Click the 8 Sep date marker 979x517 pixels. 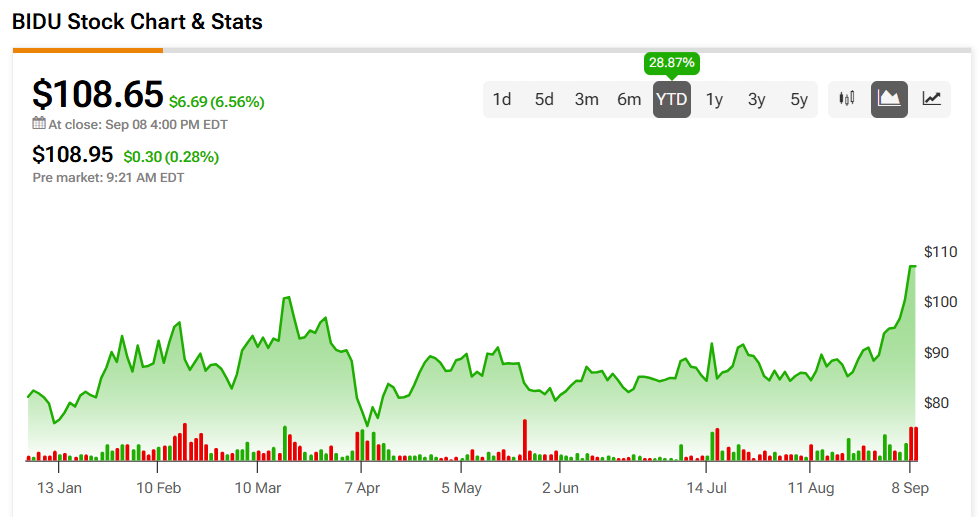[x=910, y=488]
